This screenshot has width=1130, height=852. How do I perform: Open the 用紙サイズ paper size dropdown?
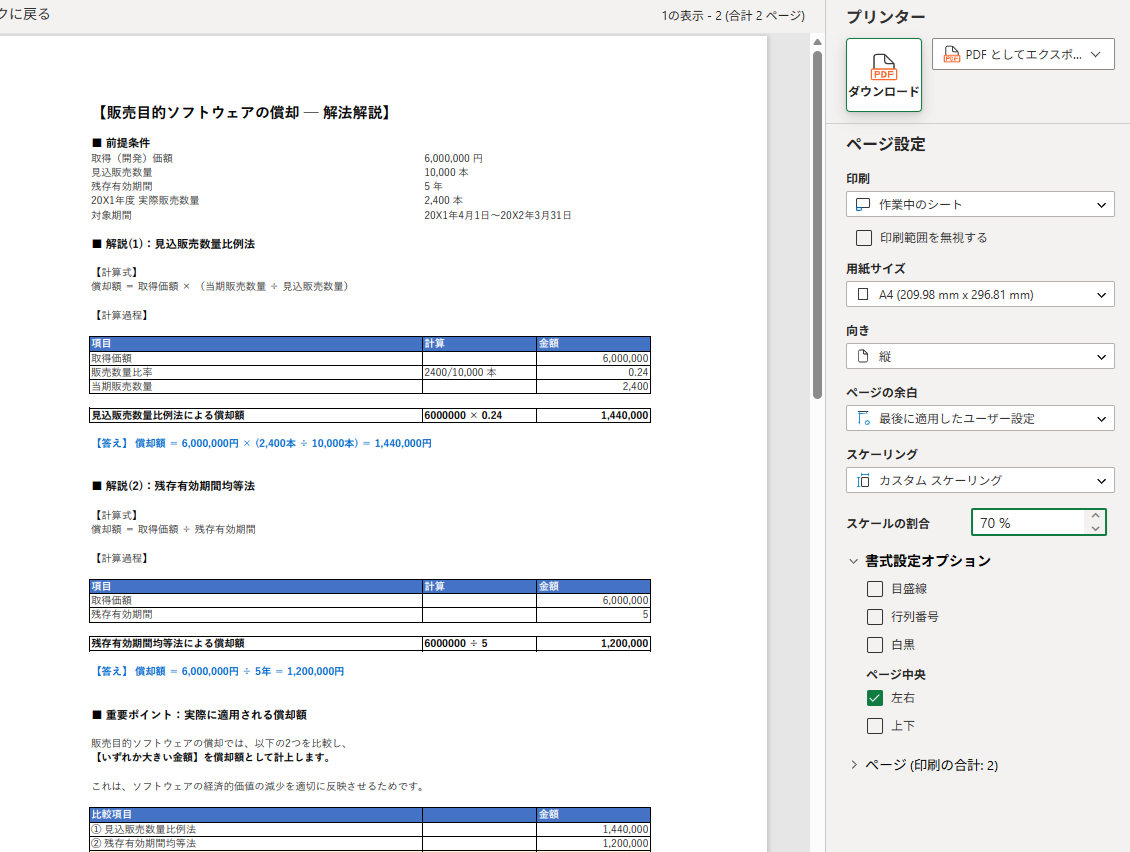[980, 295]
